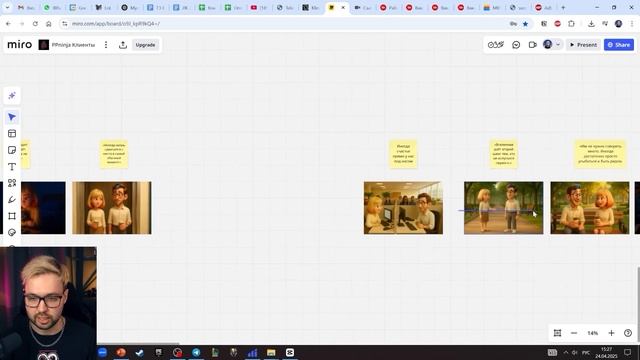
Task: Export the board via upload icon
Action: tap(123, 45)
